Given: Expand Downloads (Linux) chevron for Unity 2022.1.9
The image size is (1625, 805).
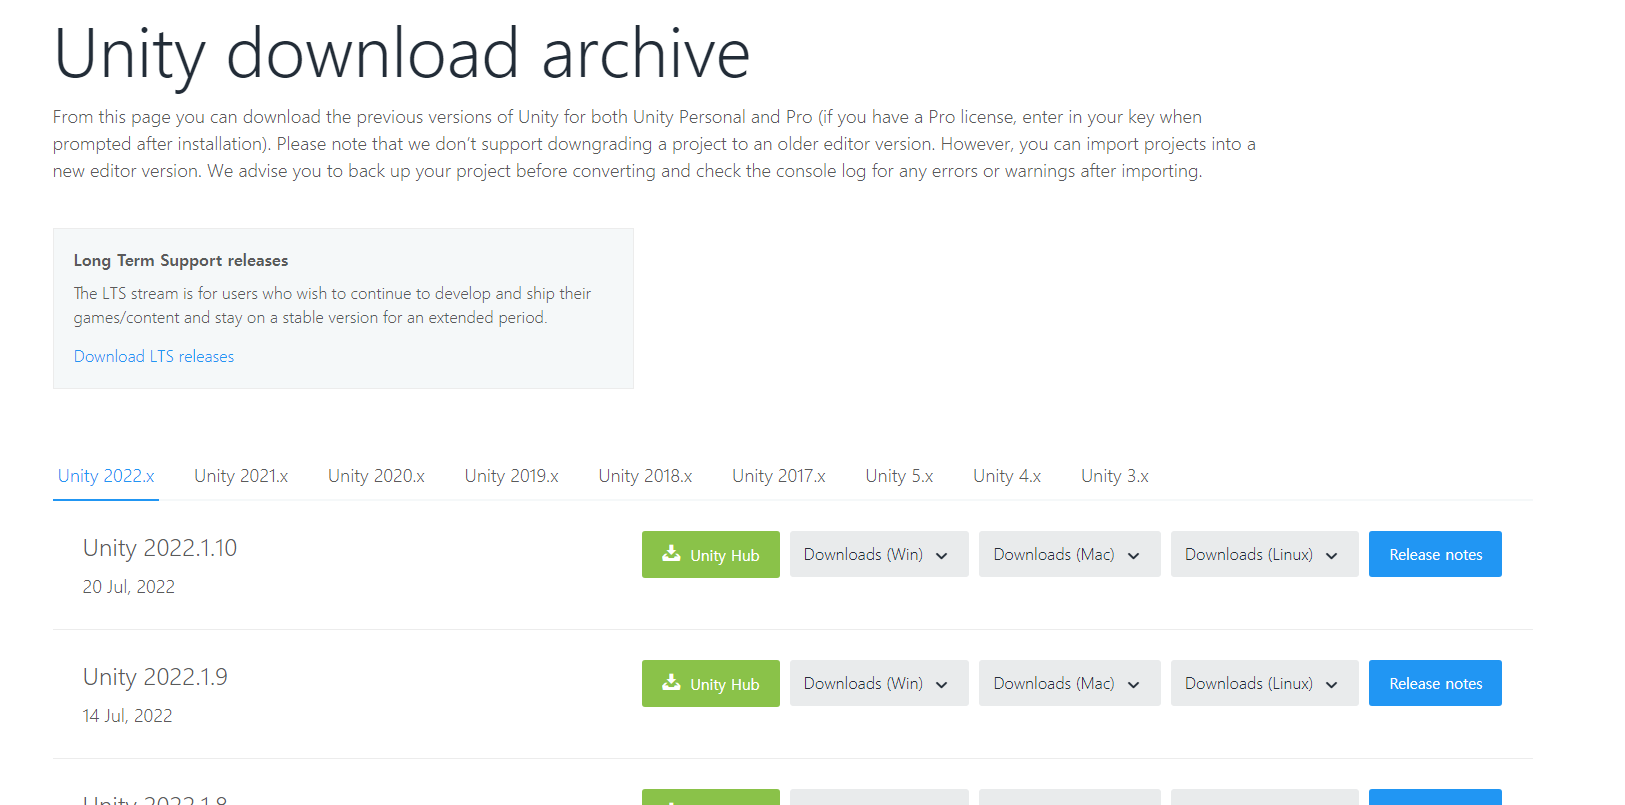Looking at the screenshot, I should tap(1332, 685).
